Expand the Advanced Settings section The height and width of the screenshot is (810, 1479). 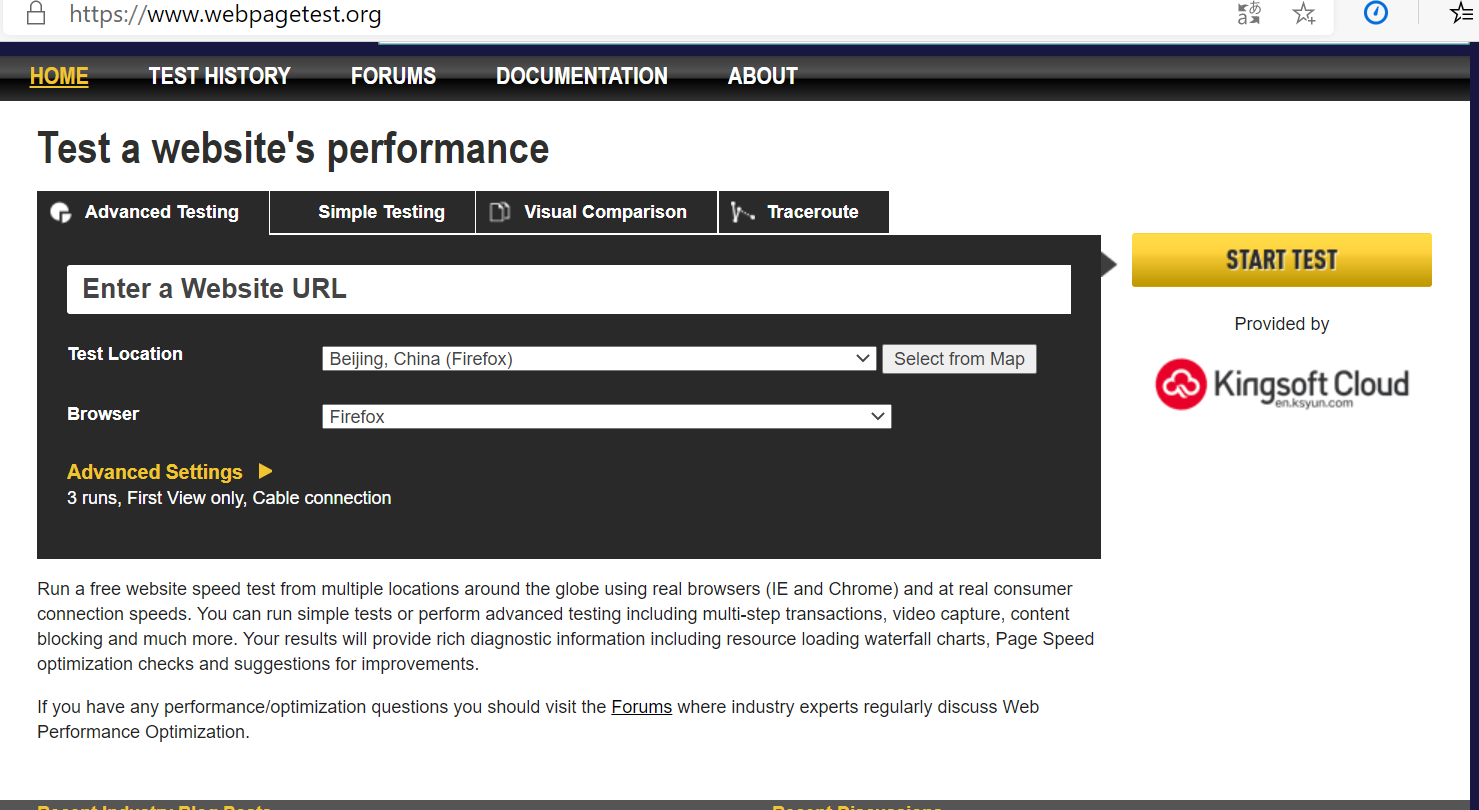pyautogui.click(x=155, y=471)
